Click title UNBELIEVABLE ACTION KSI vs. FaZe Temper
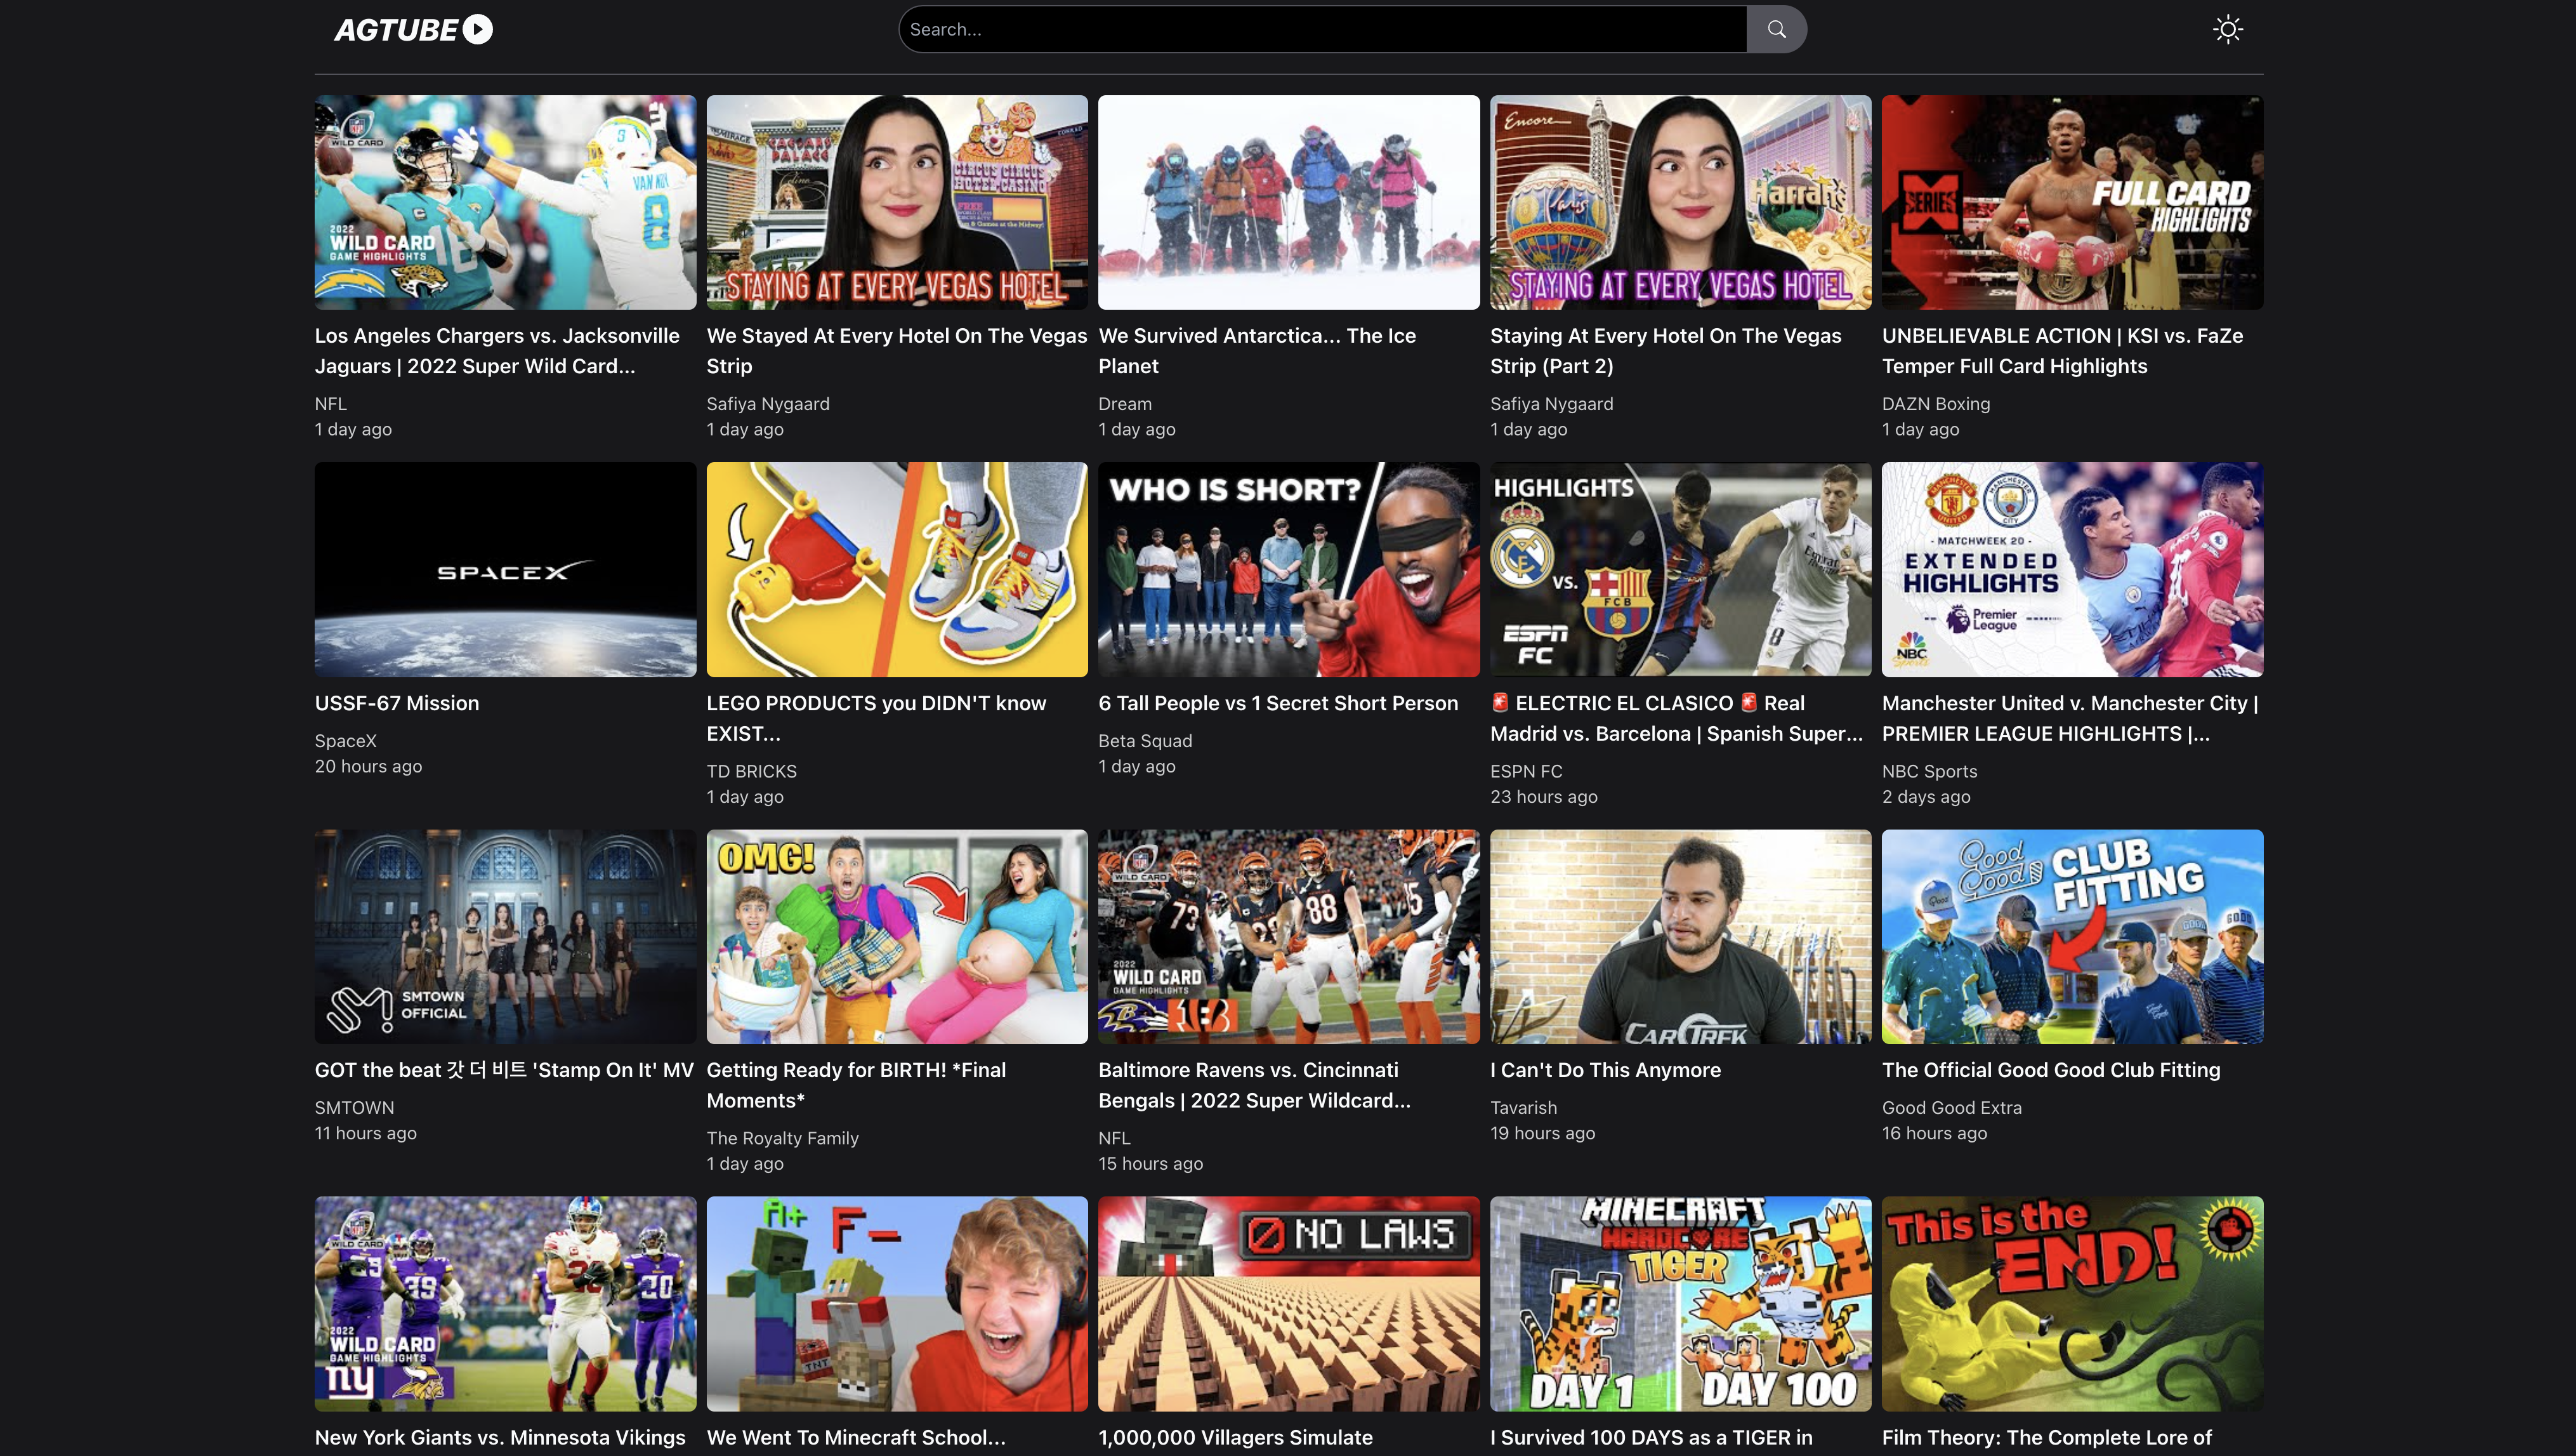Screen dimensions: 2576x1456 pos(2062,351)
